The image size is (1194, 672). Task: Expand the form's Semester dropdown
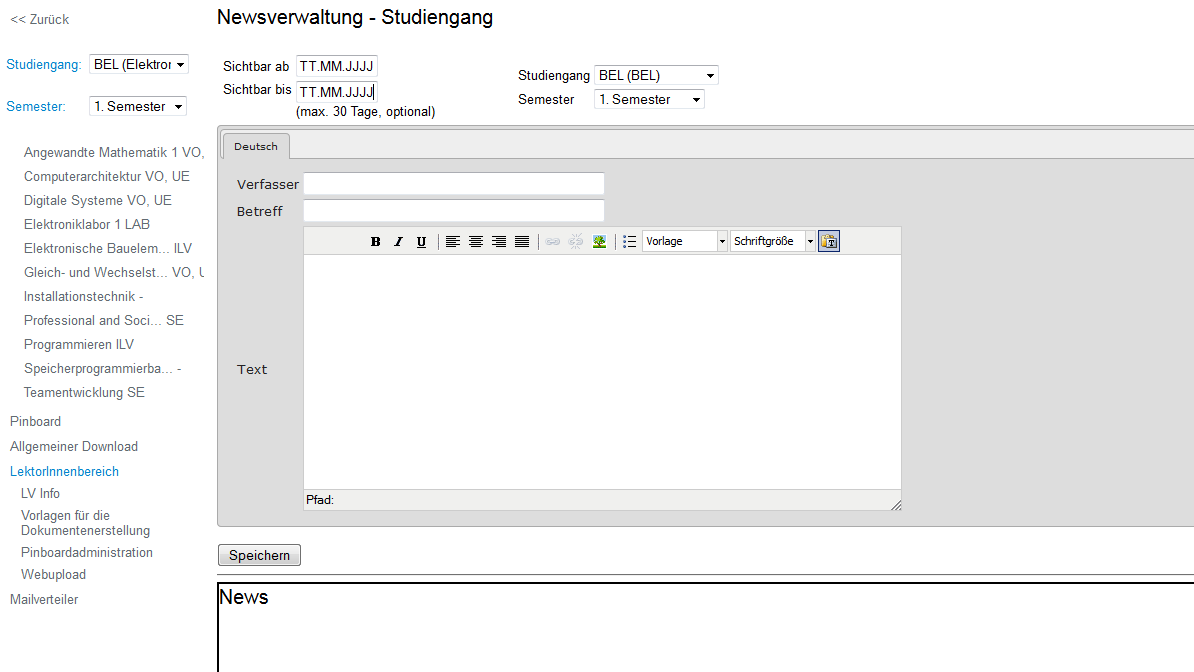(649, 100)
